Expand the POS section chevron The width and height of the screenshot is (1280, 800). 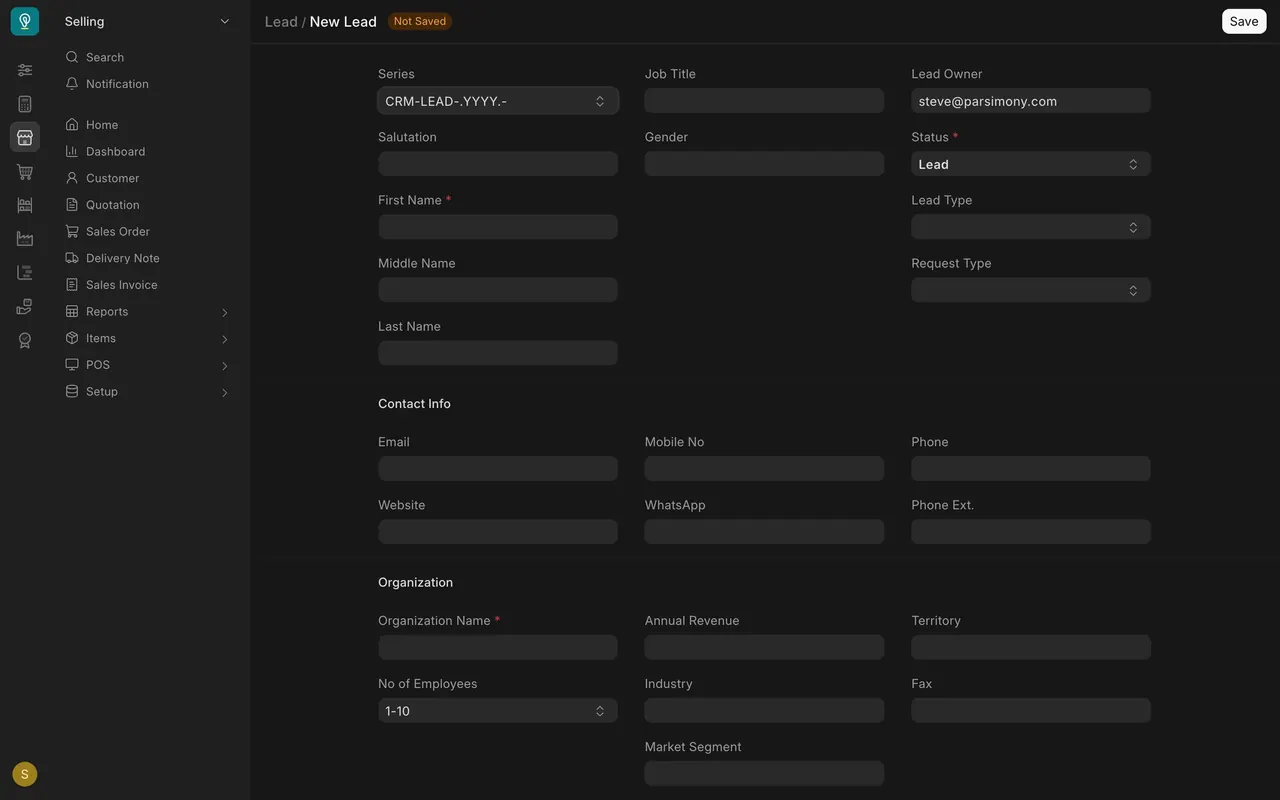pyautogui.click(x=224, y=365)
